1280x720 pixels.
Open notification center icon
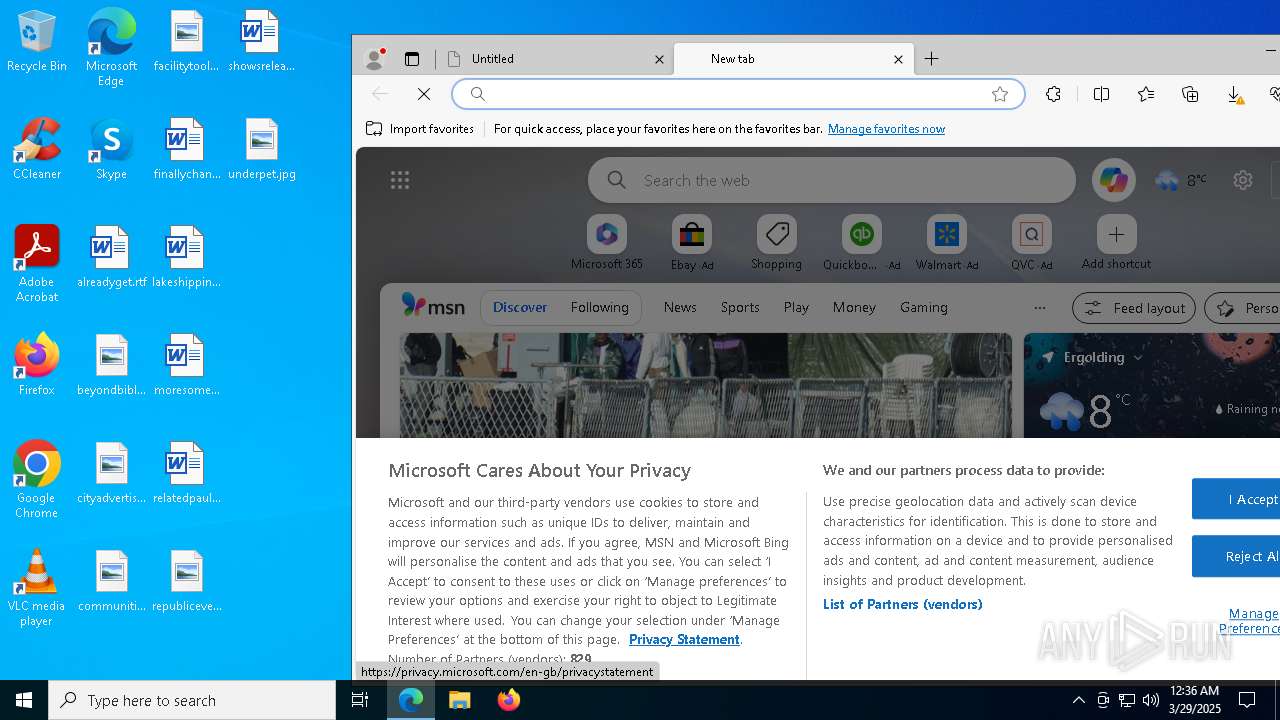[x=1247, y=700]
